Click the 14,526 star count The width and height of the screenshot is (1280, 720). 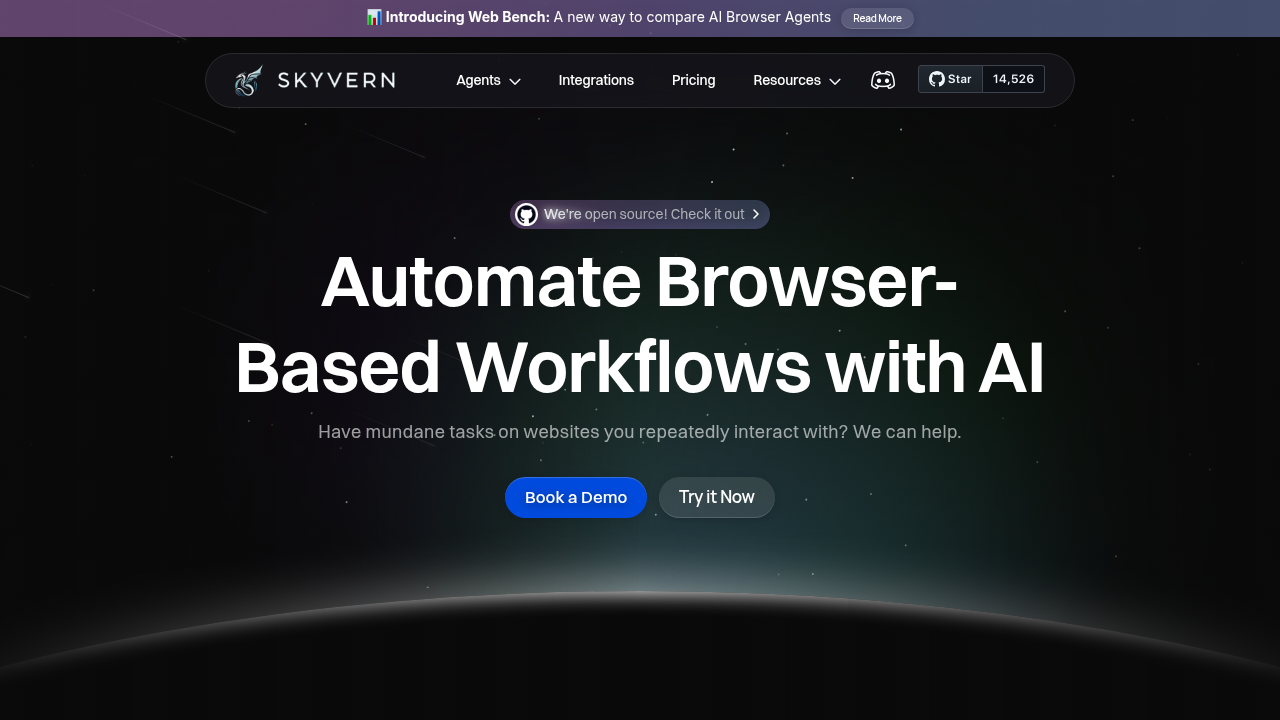[1013, 79]
